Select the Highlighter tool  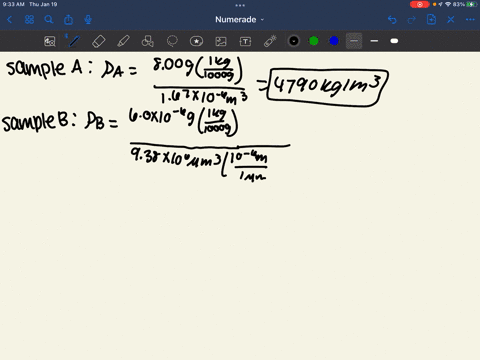click(x=123, y=41)
